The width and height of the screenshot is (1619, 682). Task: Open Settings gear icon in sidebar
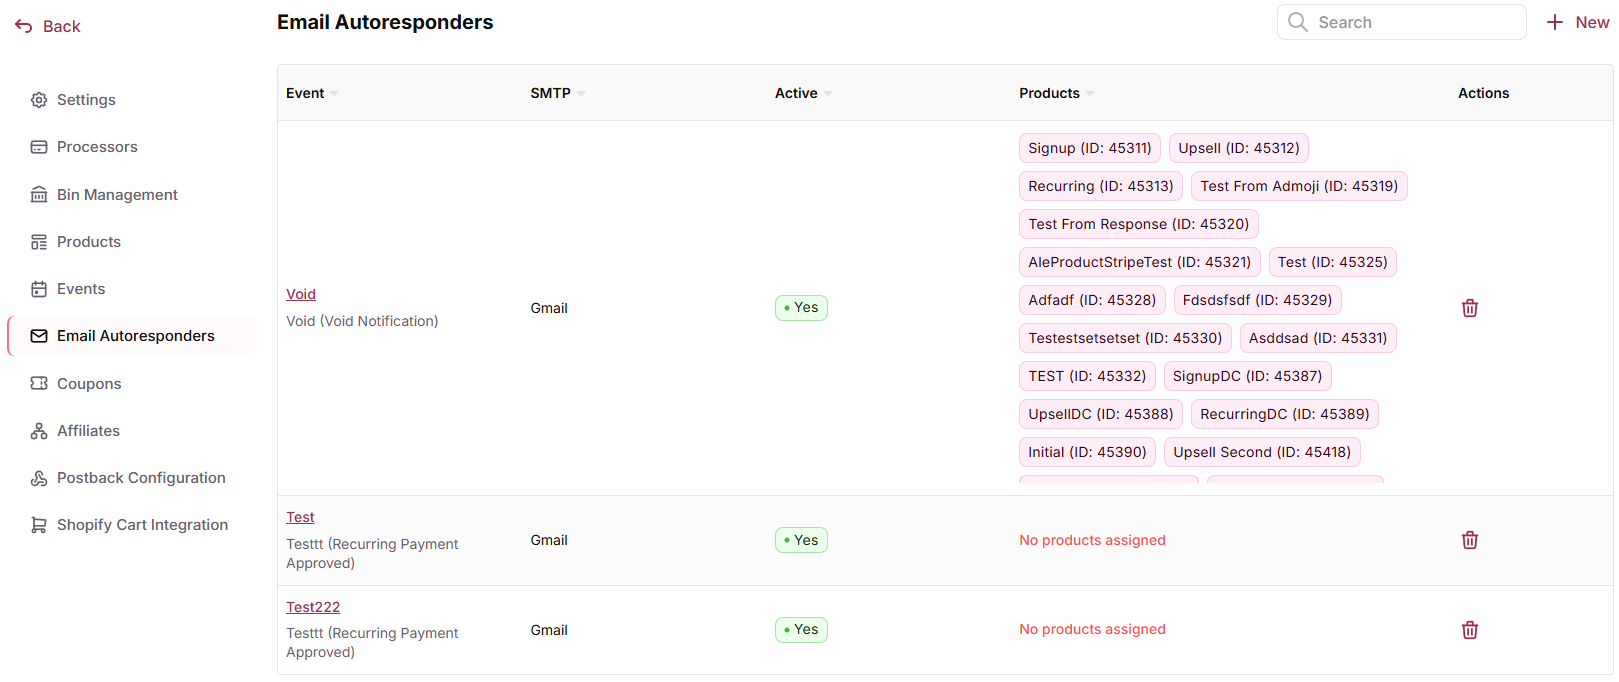pyautogui.click(x=39, y=100)
